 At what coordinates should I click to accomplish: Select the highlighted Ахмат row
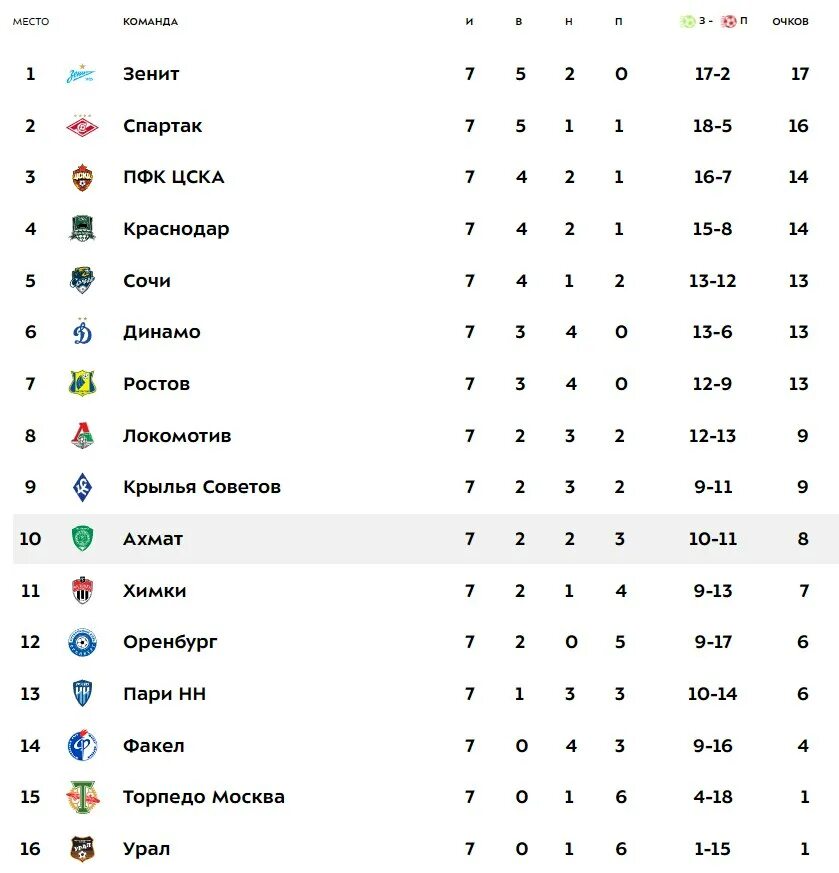(x=425, y=539)
